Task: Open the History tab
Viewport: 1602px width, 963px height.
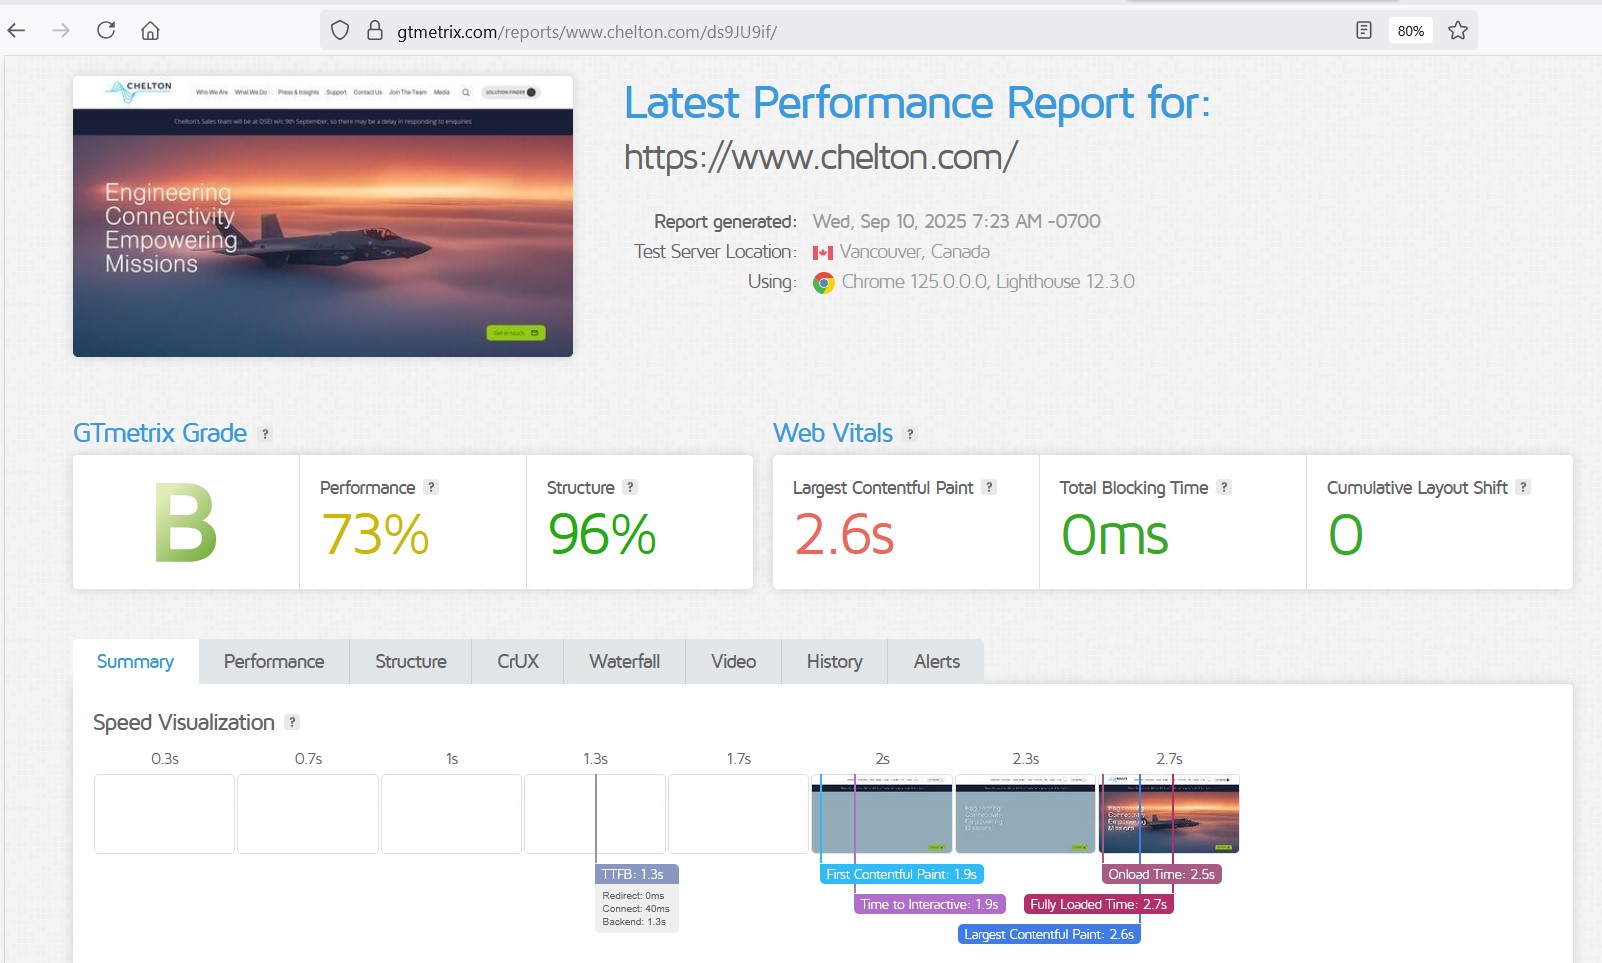Action: point(835,662)
